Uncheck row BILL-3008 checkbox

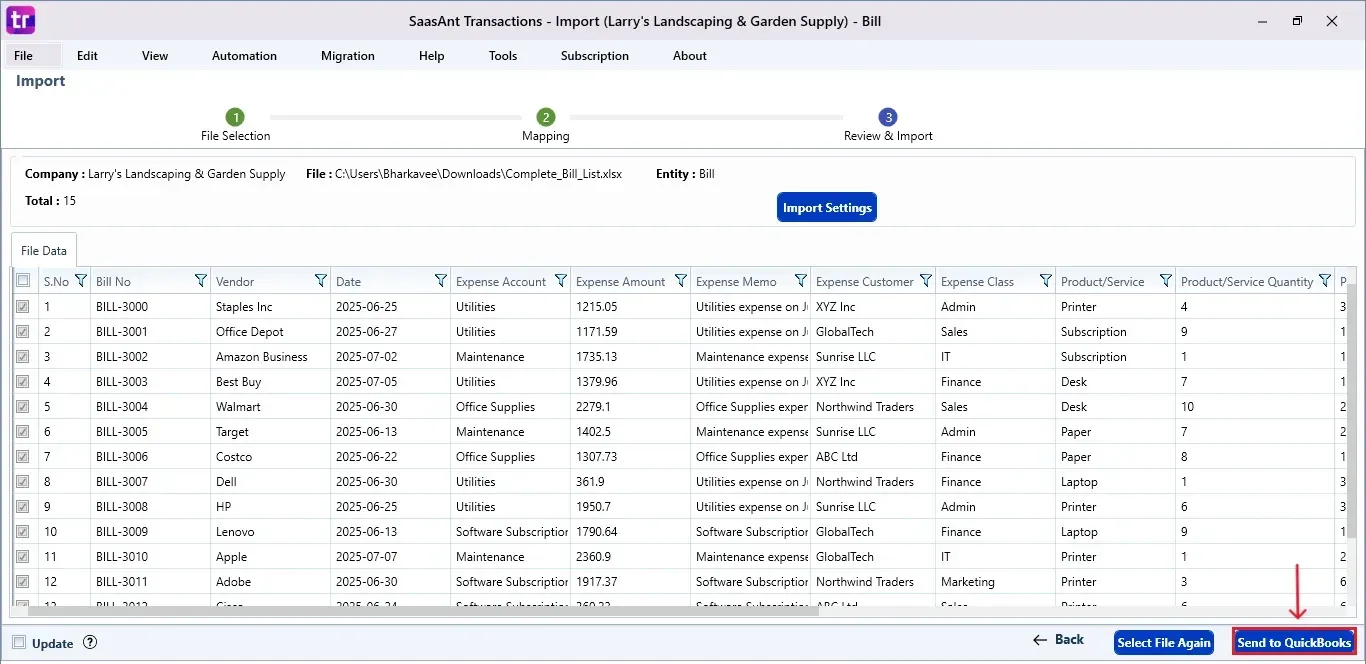23,507
